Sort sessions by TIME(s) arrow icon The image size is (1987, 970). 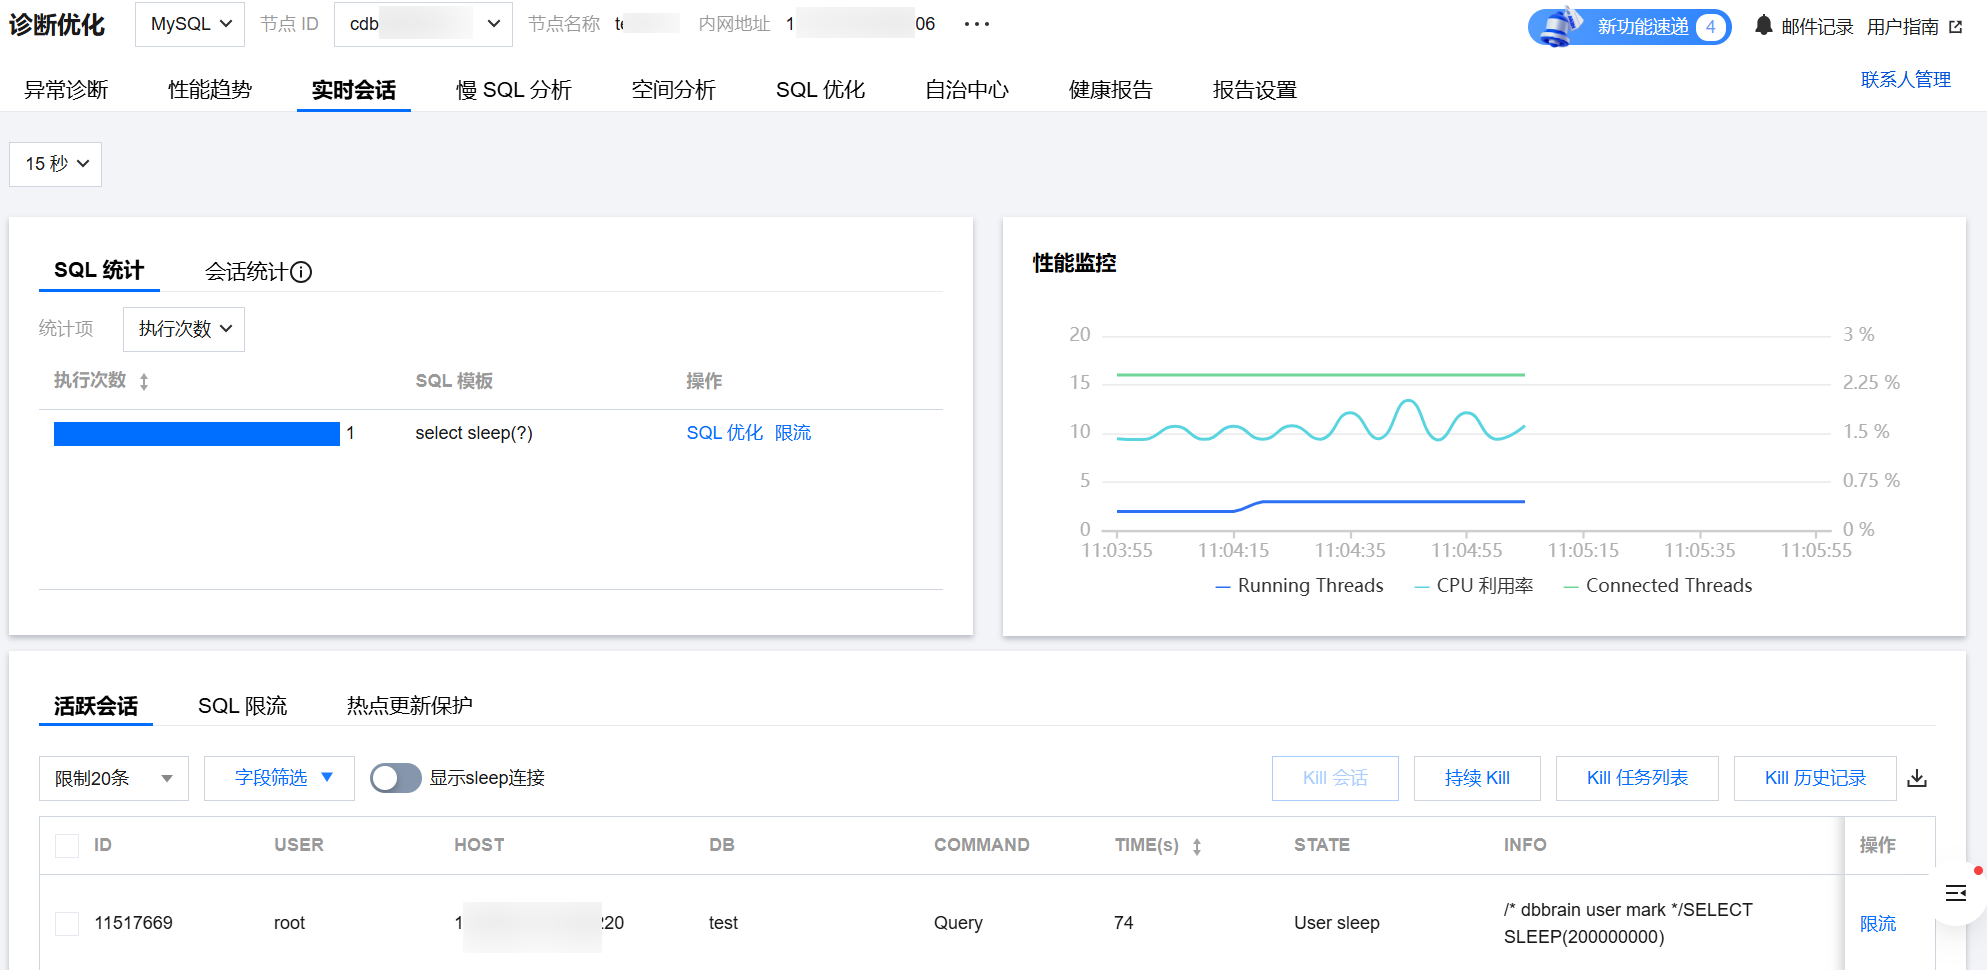1197,846
